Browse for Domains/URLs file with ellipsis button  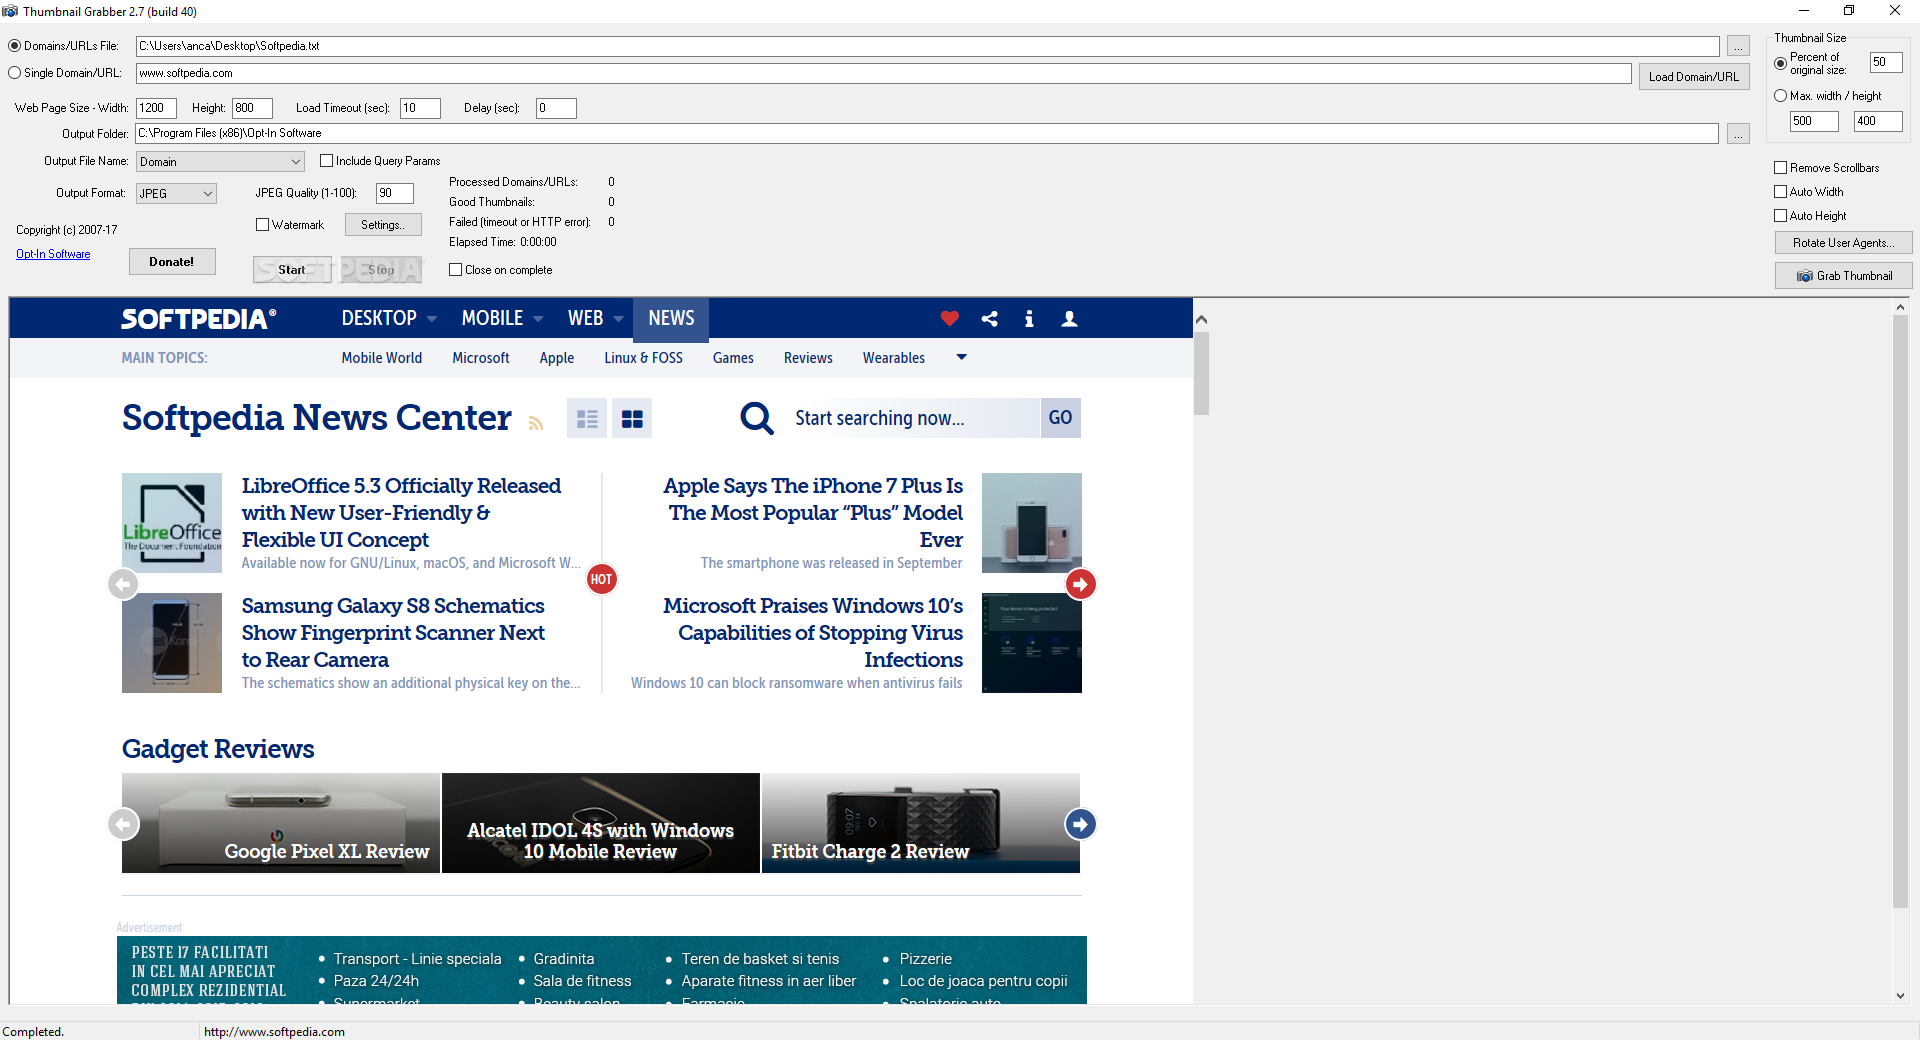[1738, 47]
